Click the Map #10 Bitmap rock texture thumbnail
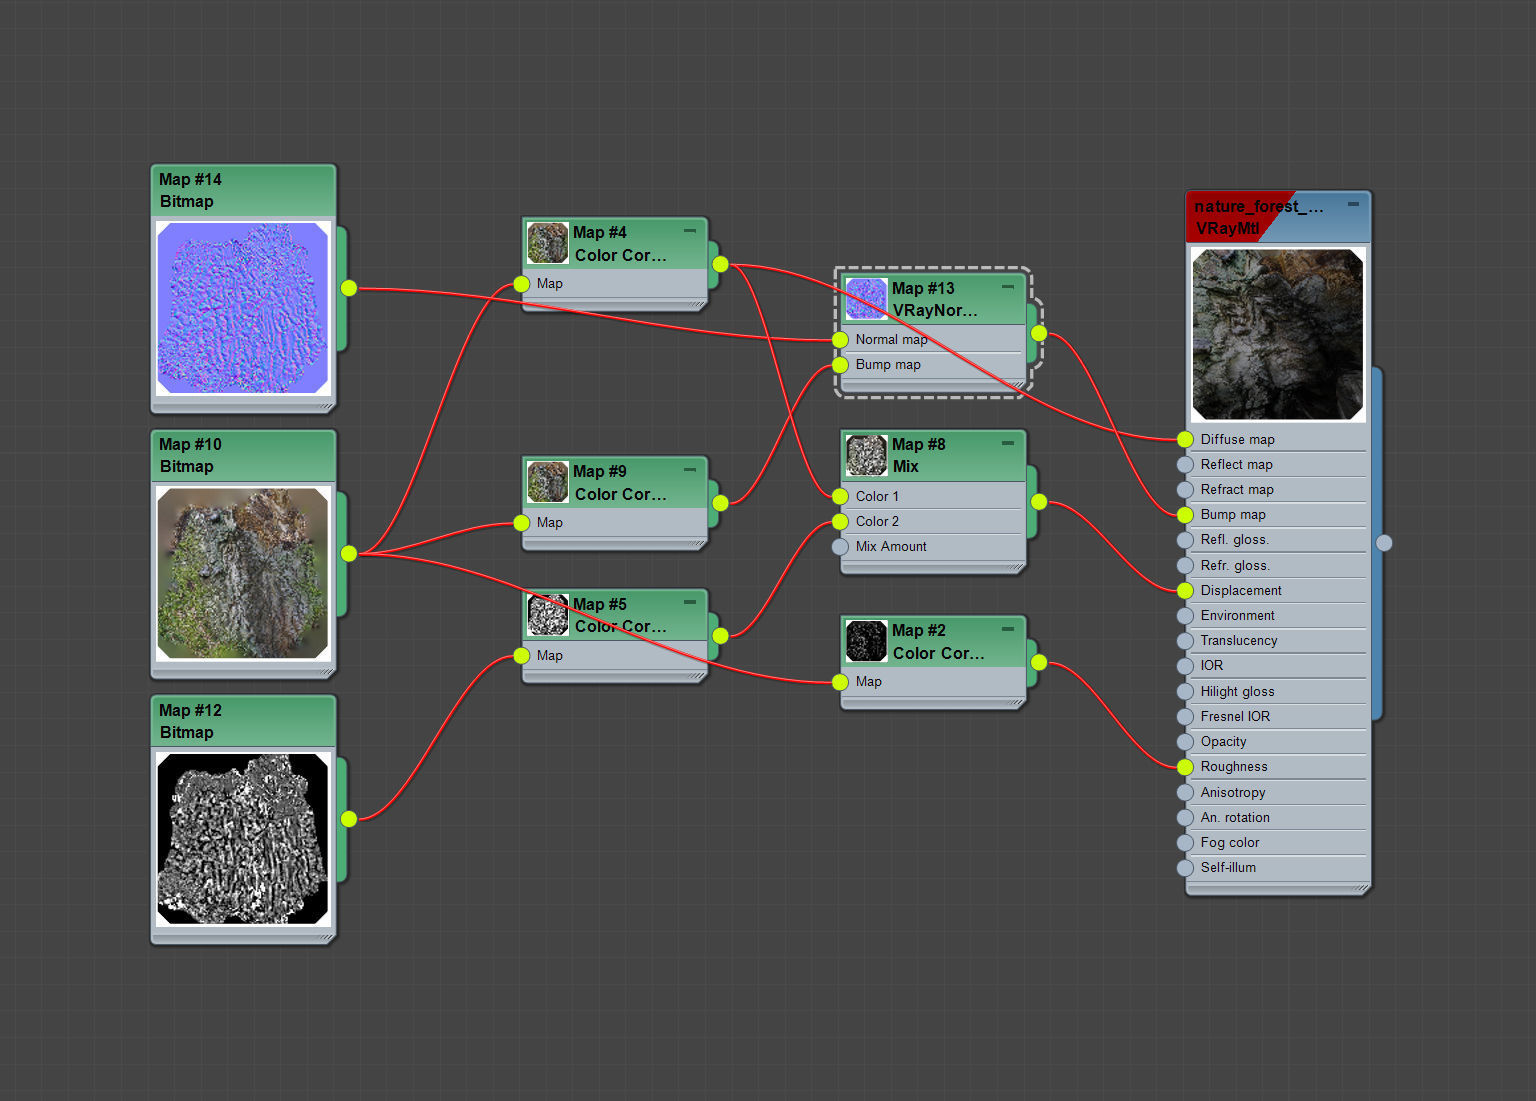 [243, 573]
